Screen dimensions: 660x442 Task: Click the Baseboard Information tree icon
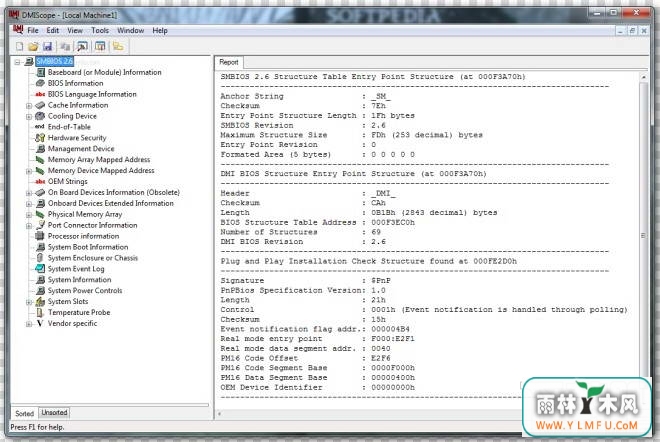click(40, 72)
